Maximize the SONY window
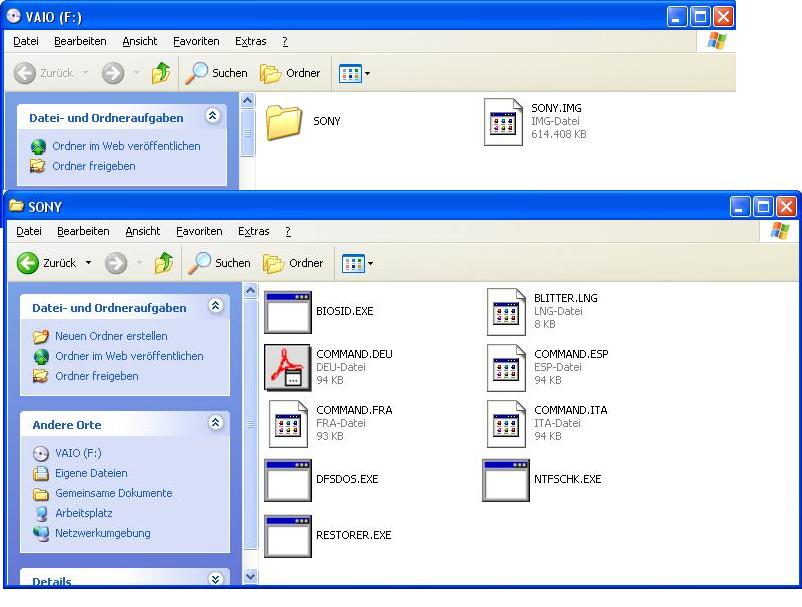The width and height of the screenshot is (802, 607). [763, 207]
